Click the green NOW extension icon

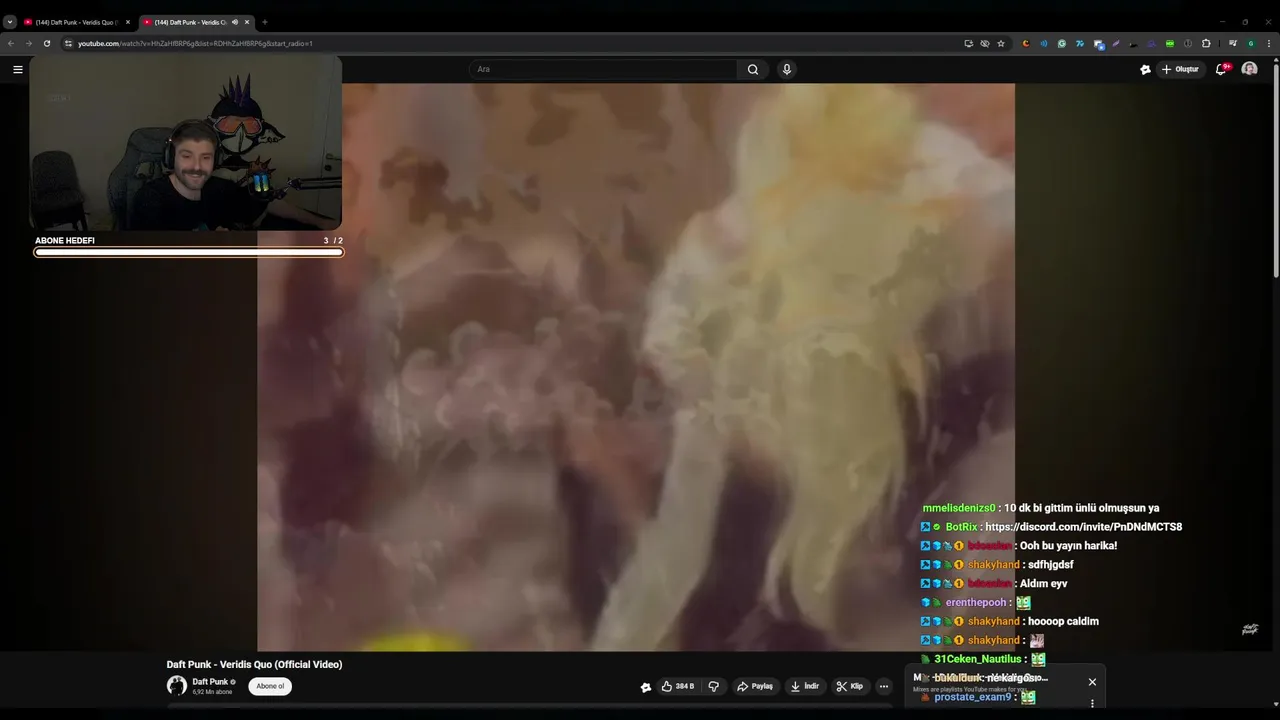[1170, 43]
